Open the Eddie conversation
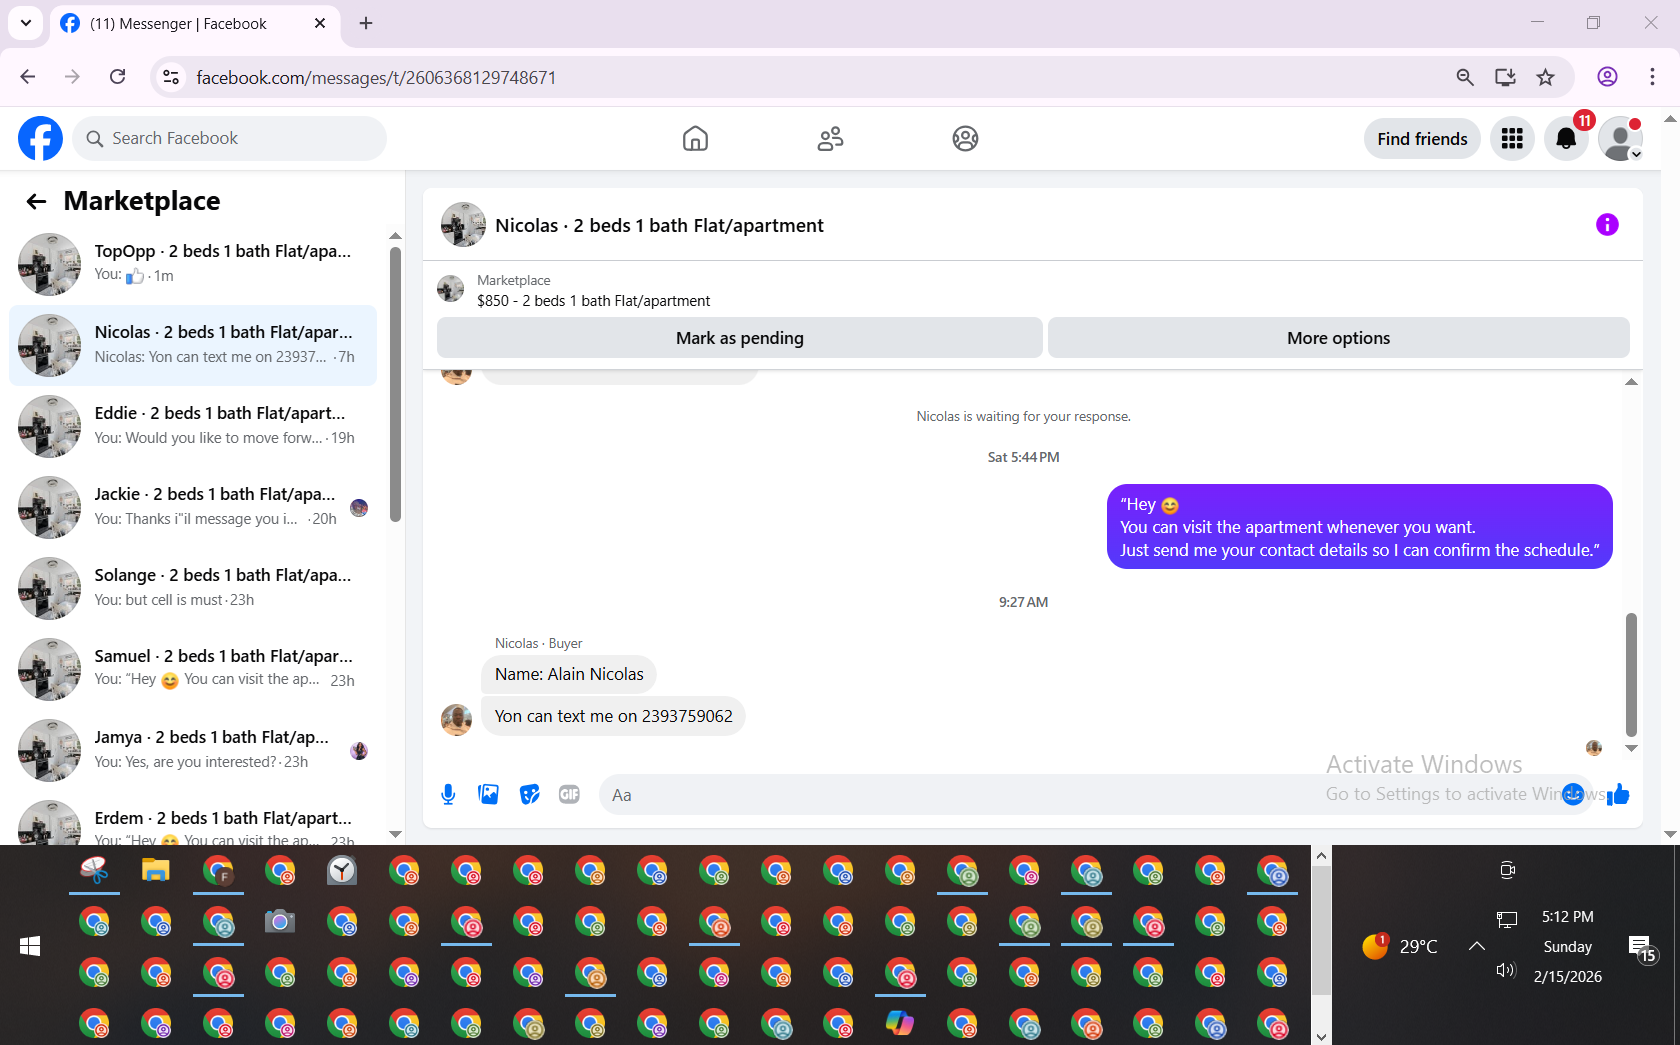Image resolution: width=1680 pixels, height=1045 pixels. click(193, 426)
